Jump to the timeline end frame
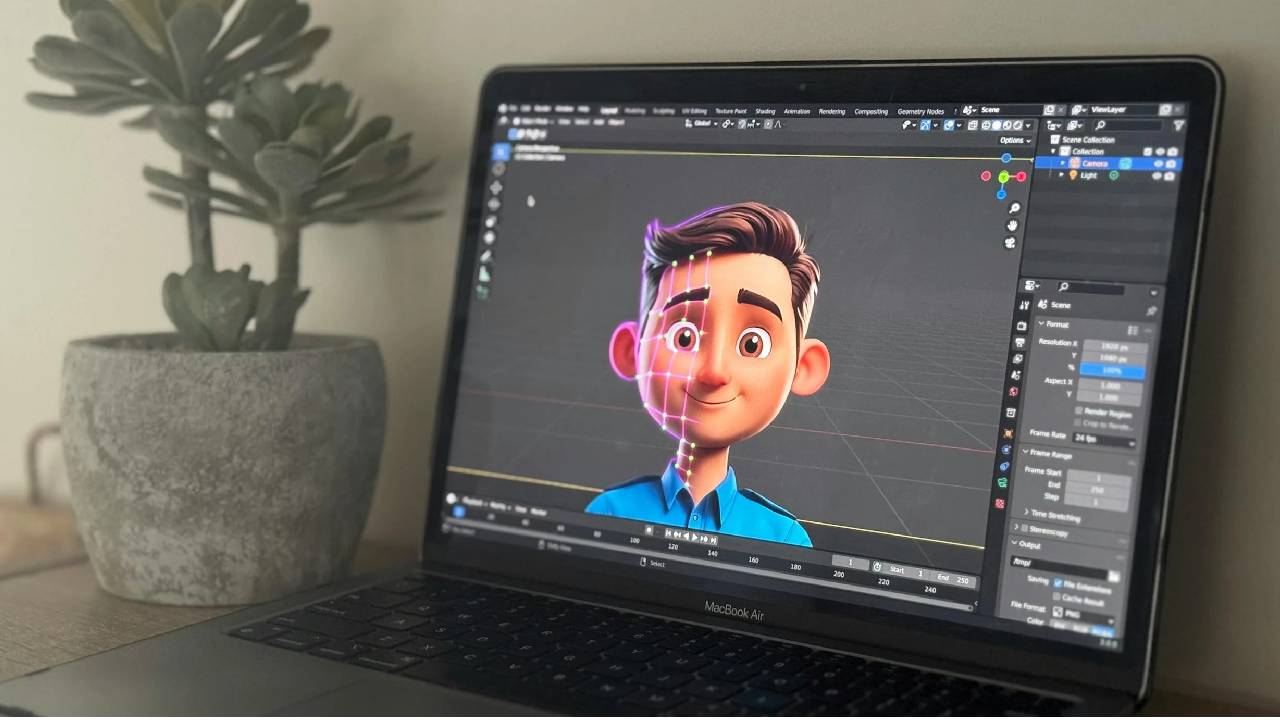The image size is (1280, 720). pos(713,539)
